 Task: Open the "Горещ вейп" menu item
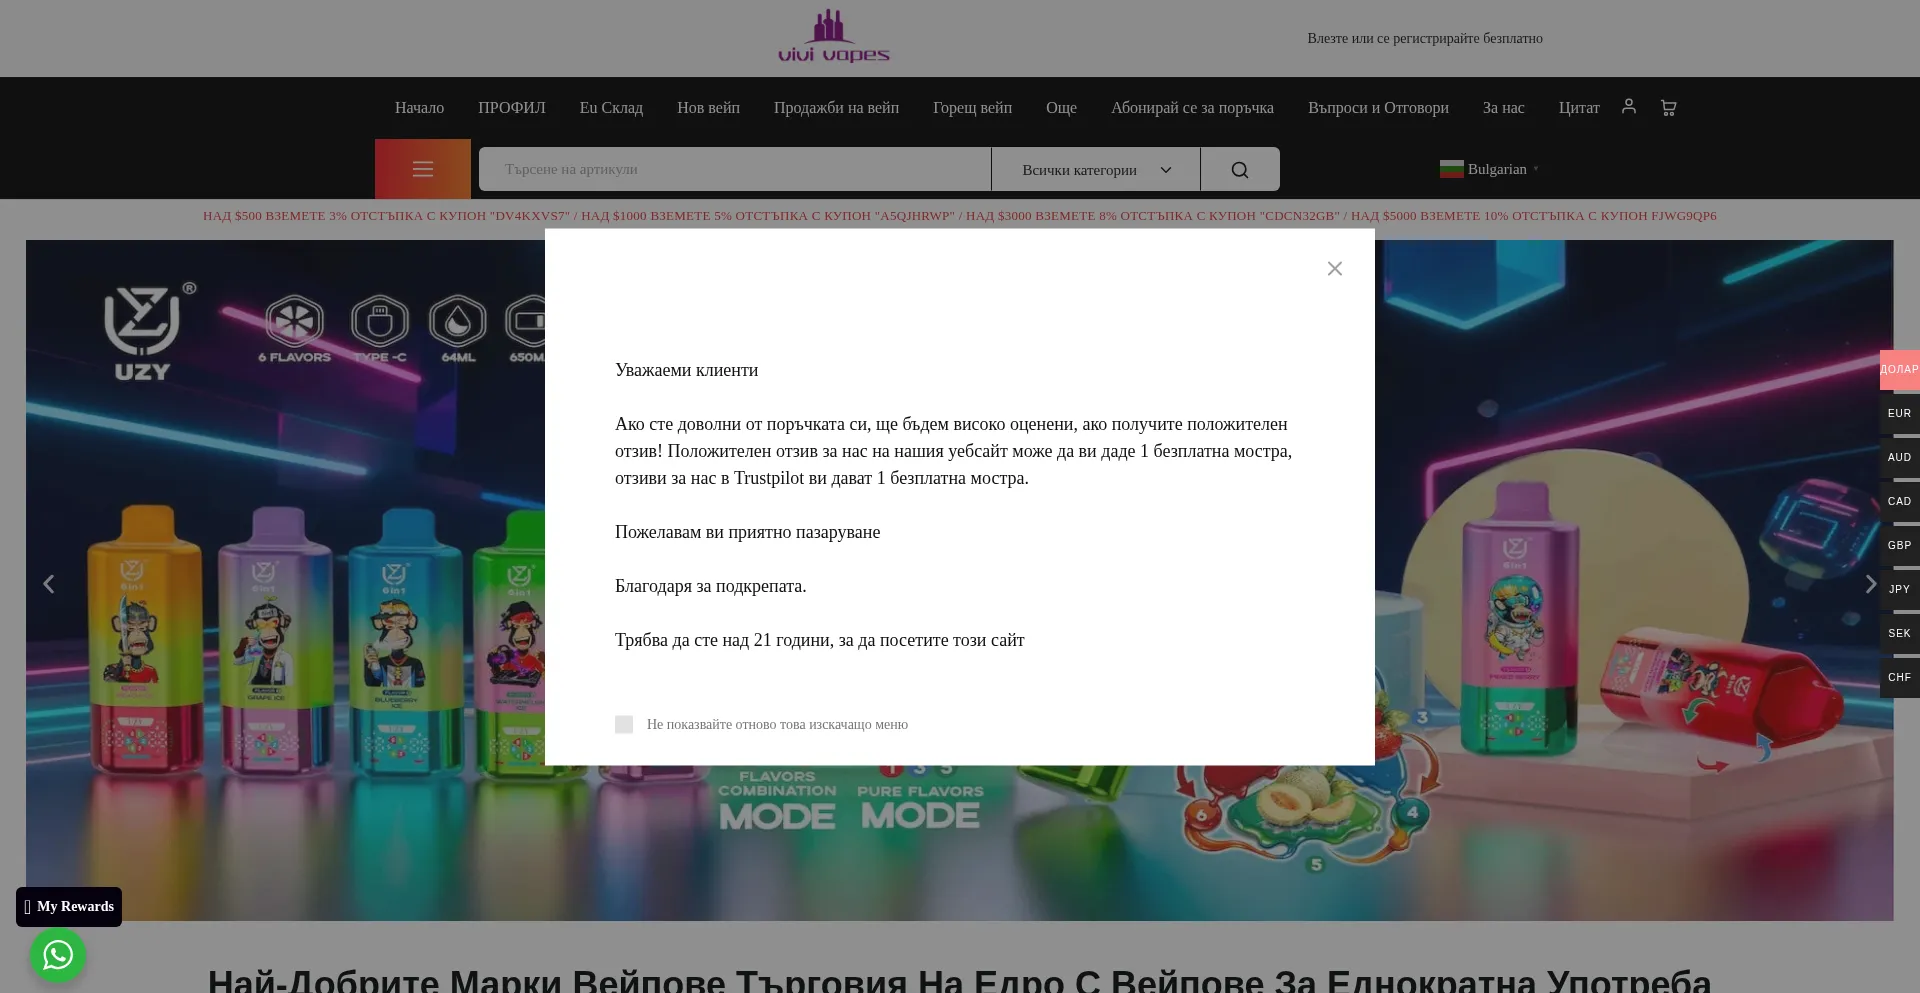click(x=972, y=108)
